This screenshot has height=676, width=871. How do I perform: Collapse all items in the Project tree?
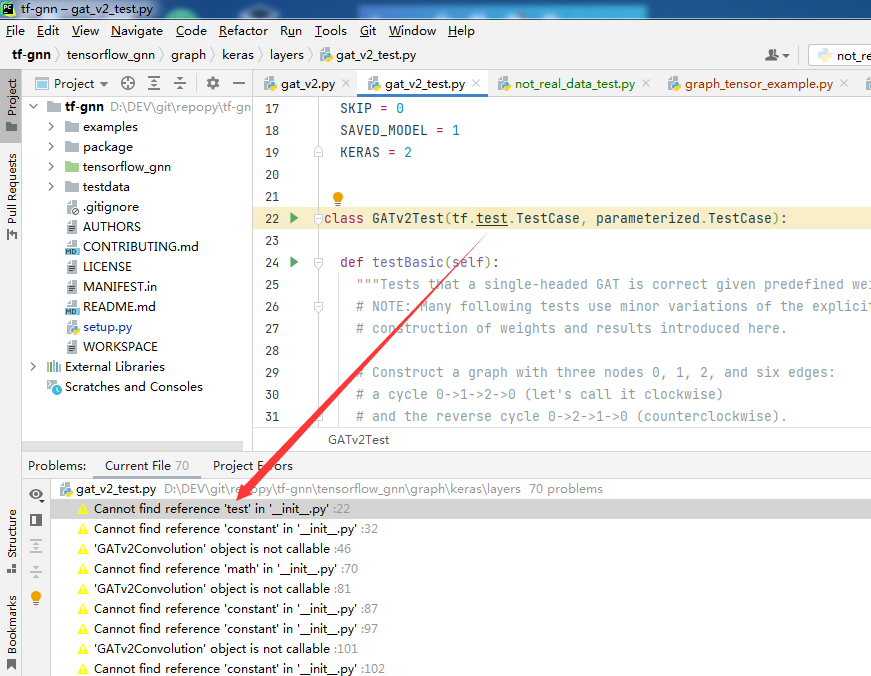tap(180, 83)
